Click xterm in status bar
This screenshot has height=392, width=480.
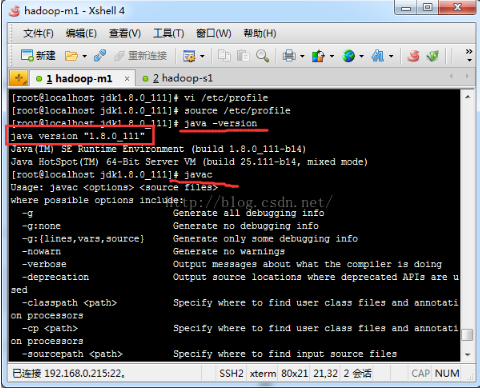[263, 374]
